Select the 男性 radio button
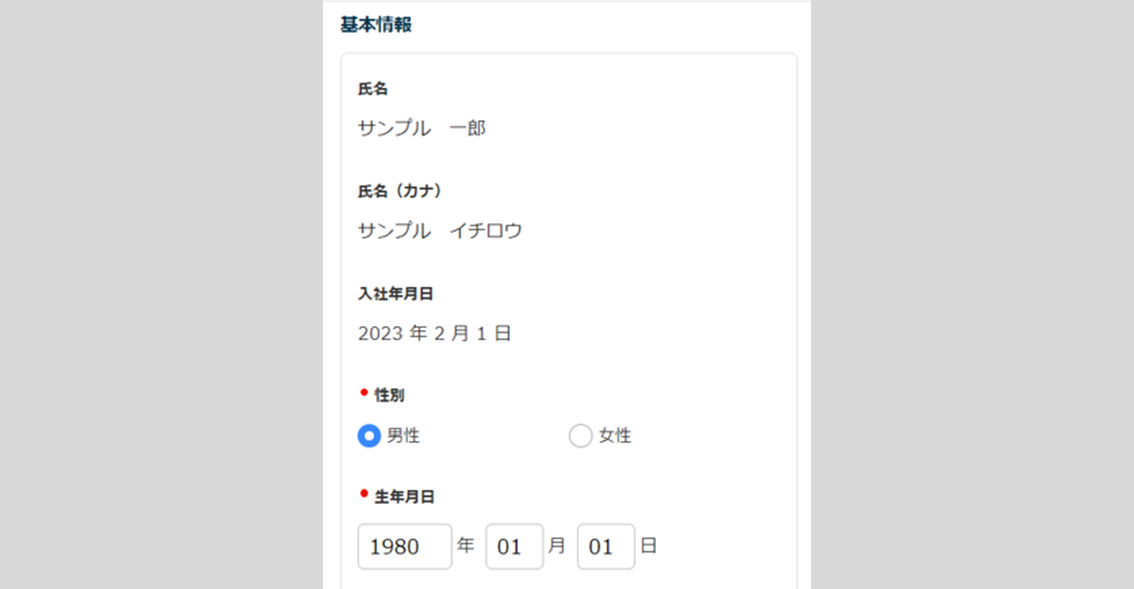 (369, 436)
